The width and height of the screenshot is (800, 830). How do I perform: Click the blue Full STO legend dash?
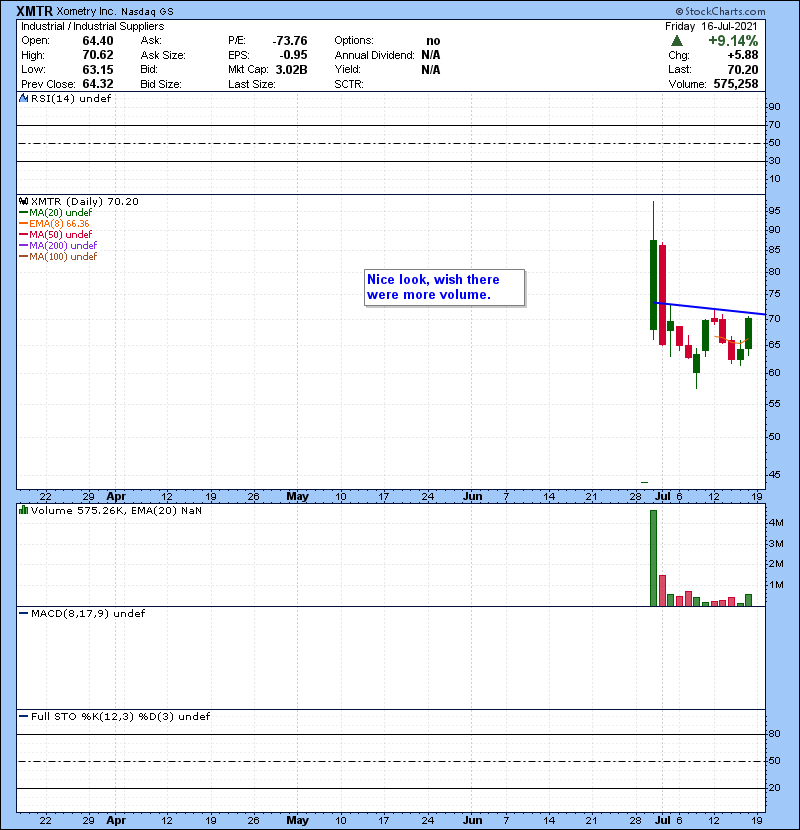23,716
